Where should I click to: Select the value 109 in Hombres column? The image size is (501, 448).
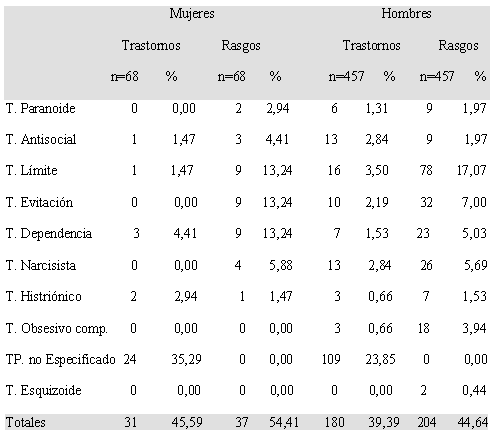(331, 359)
